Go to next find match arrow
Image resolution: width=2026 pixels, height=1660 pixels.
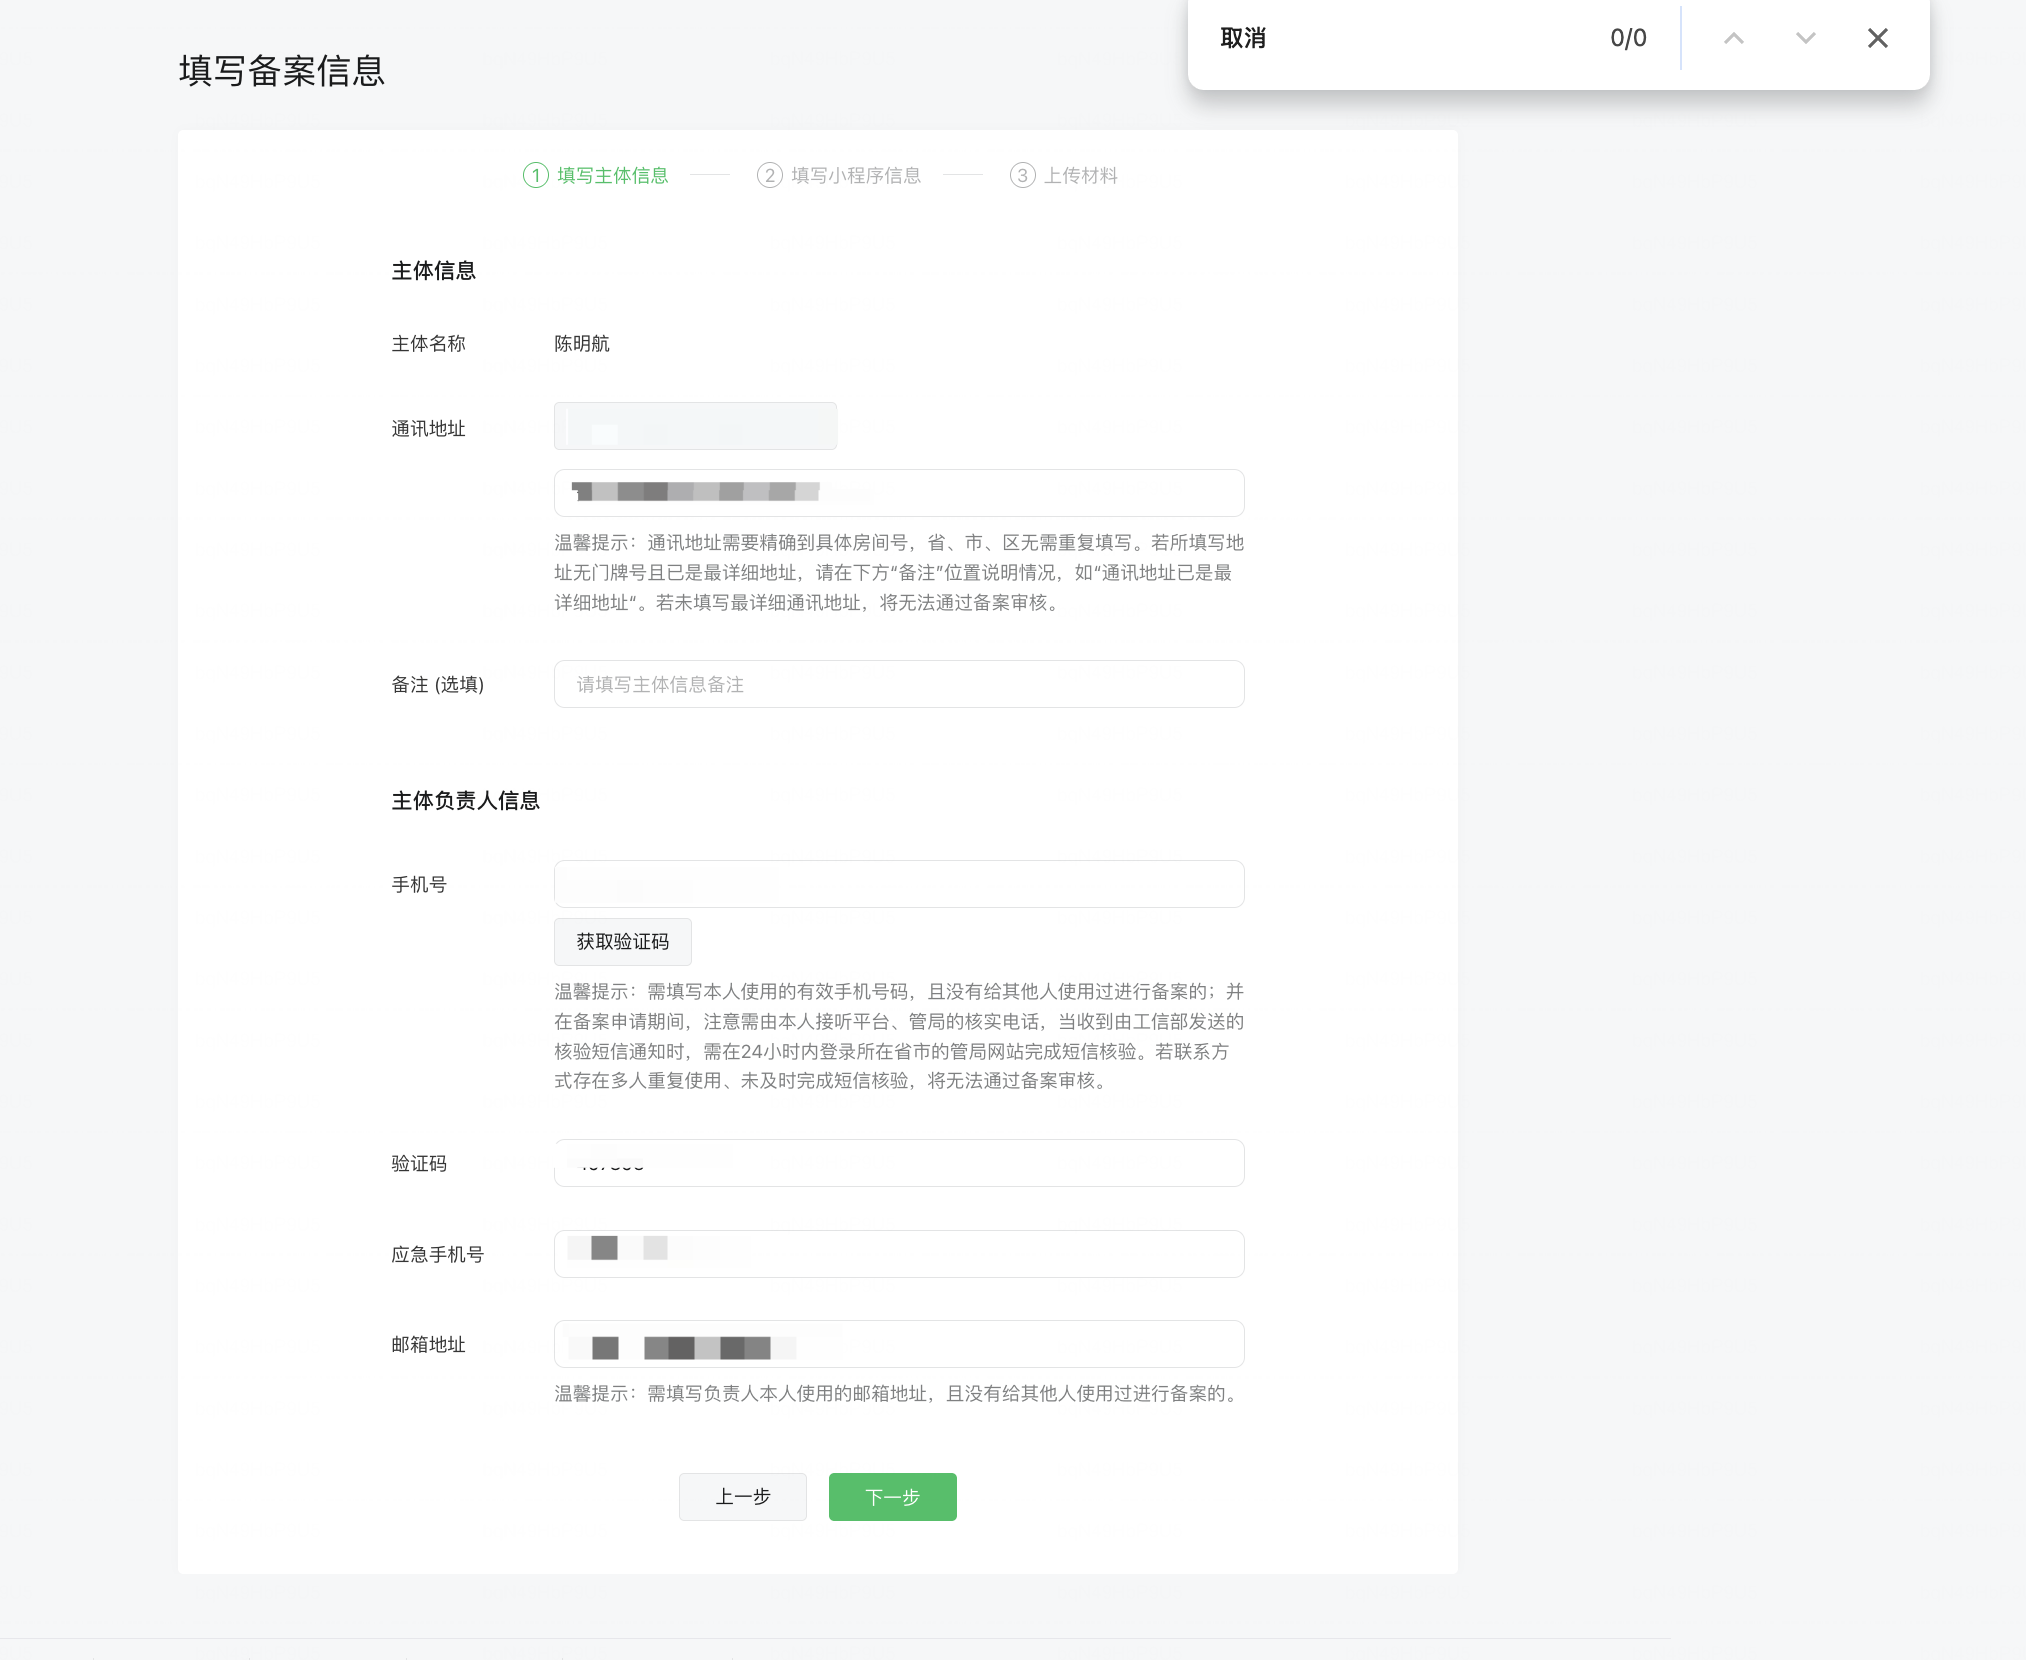point(1805,38)
